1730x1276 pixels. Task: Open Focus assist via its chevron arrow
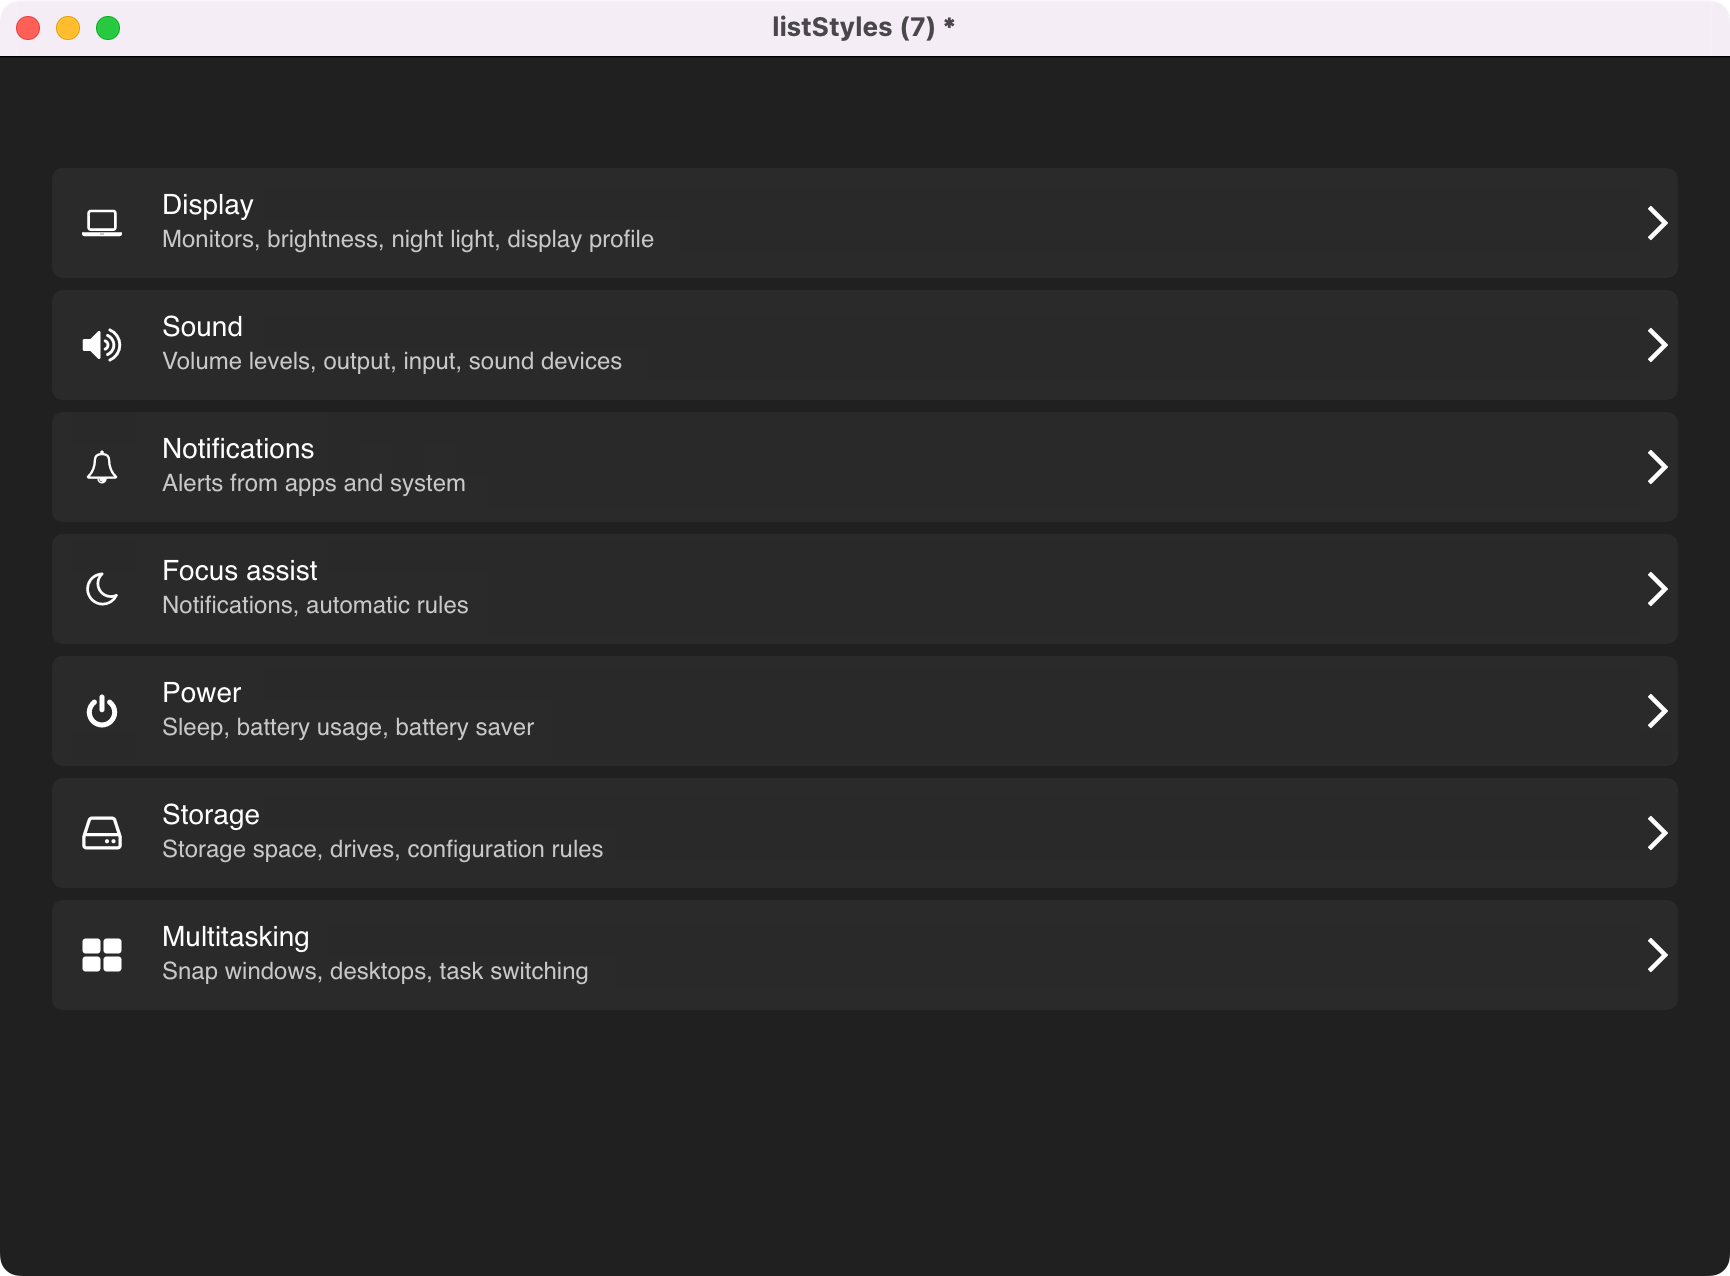point(1657,589)
